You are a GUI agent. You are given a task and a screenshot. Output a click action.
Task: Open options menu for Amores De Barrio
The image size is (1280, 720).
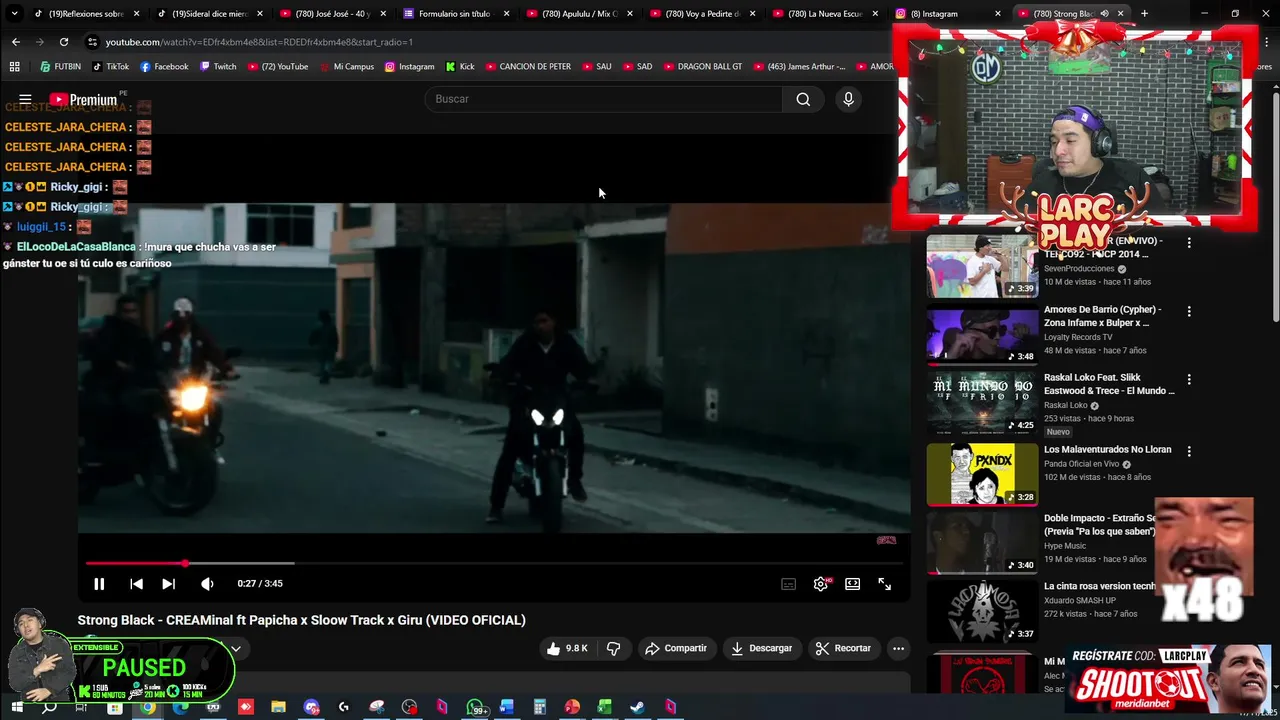tap(1189, 311)
